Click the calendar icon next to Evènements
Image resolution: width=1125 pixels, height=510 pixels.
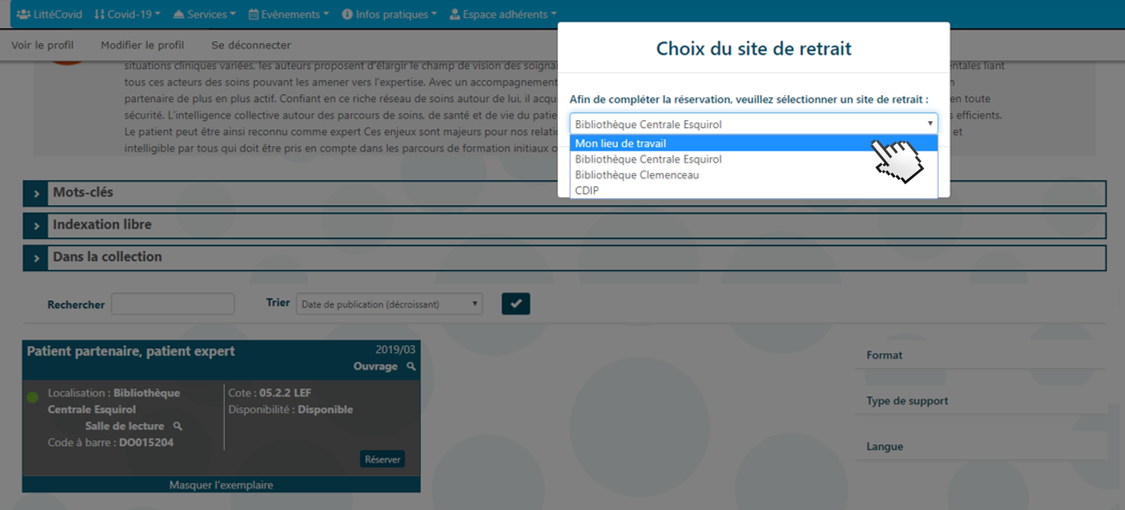pos(253,14)
